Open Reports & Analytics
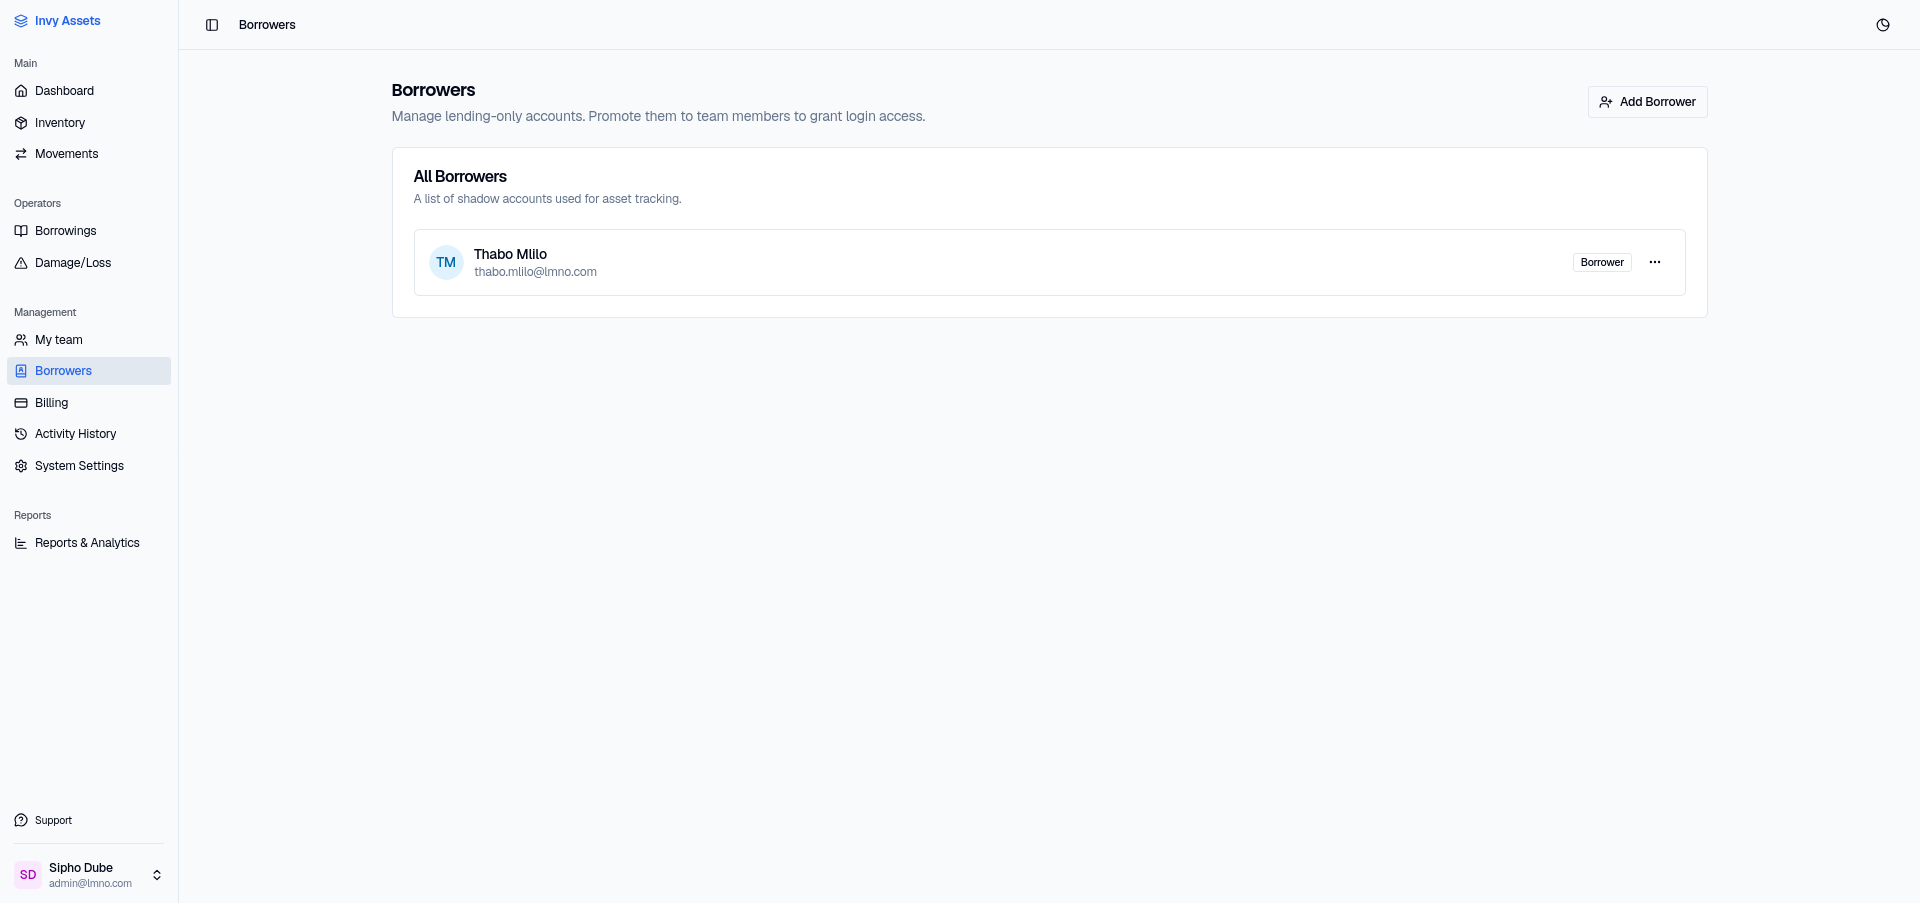 coord(89,543)
